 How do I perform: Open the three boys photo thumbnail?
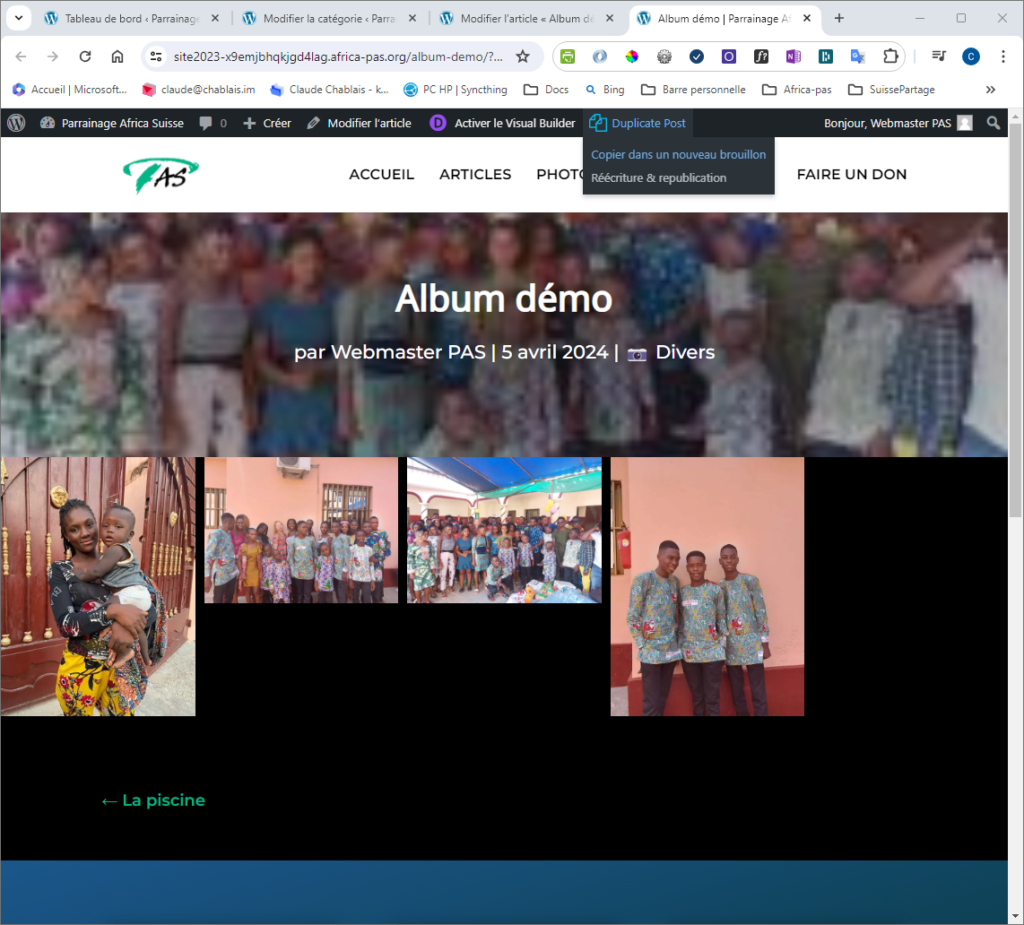707,586
